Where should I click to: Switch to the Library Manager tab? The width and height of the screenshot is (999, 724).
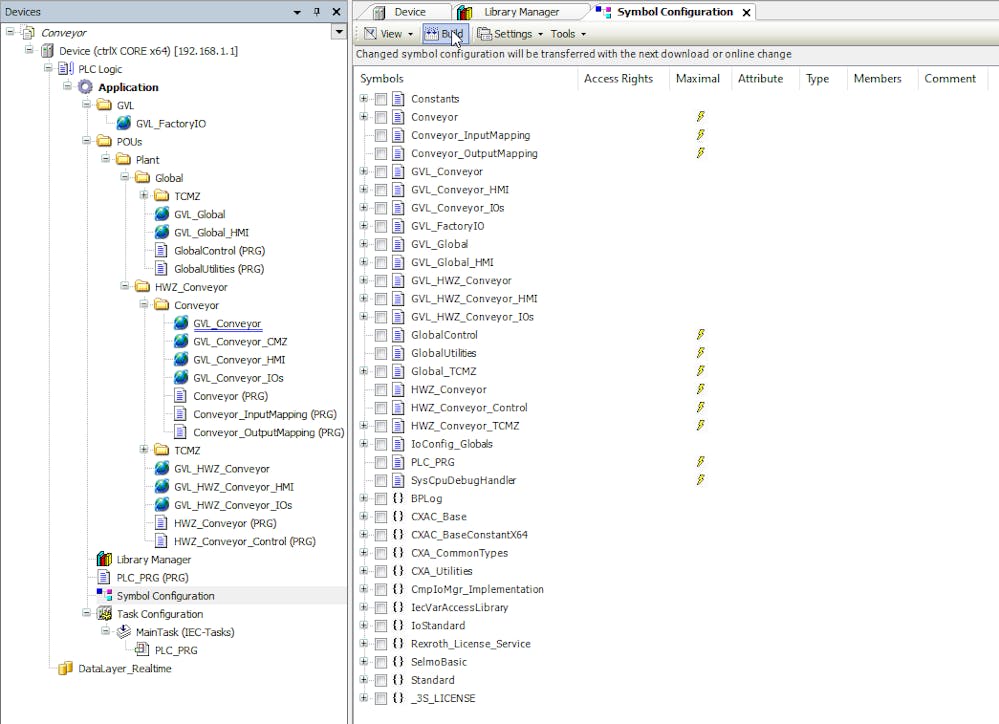click(510, 12)
